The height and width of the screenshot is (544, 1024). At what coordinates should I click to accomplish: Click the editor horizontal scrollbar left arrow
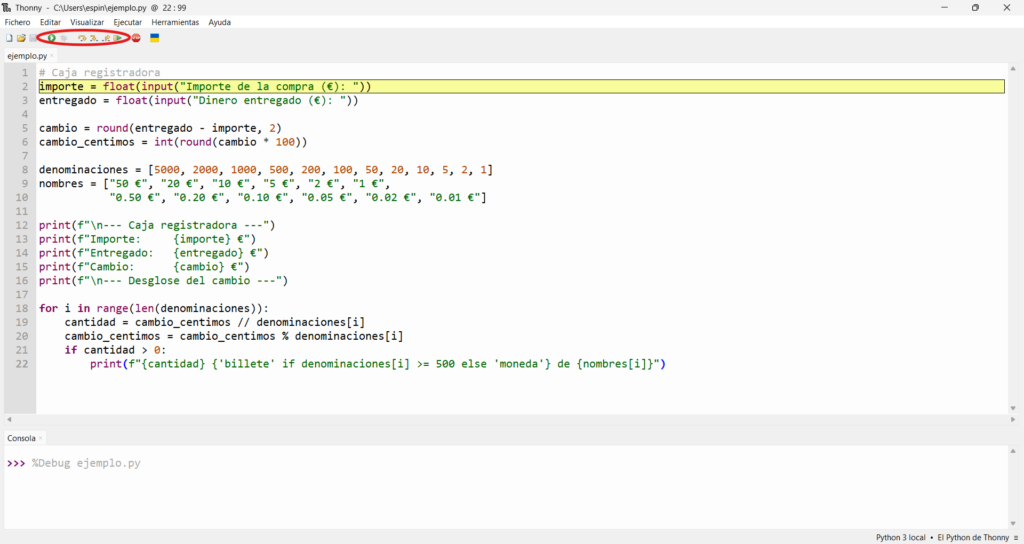[x=8, y=419]
